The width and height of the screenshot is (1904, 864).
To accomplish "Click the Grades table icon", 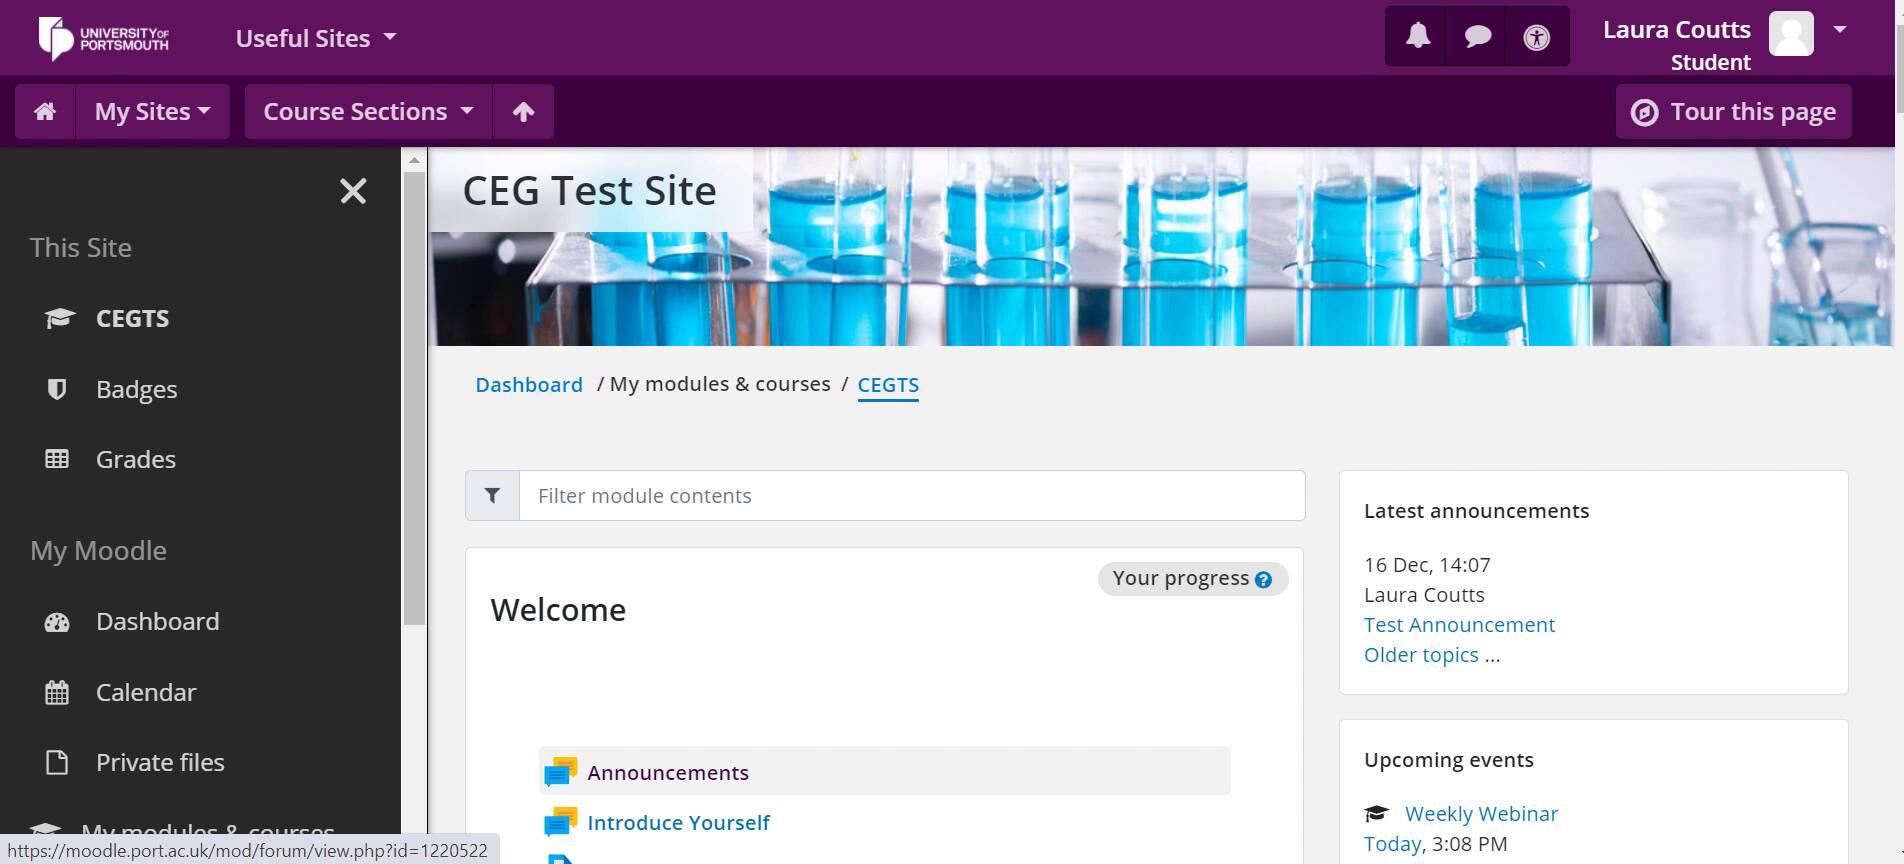I will [57, 459].
